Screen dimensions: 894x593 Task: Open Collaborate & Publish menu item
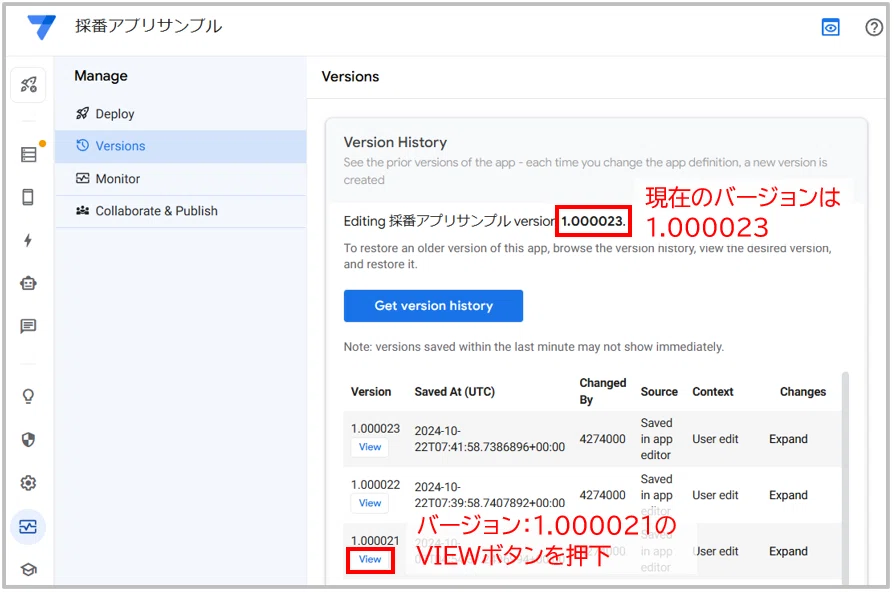point(180,212)
